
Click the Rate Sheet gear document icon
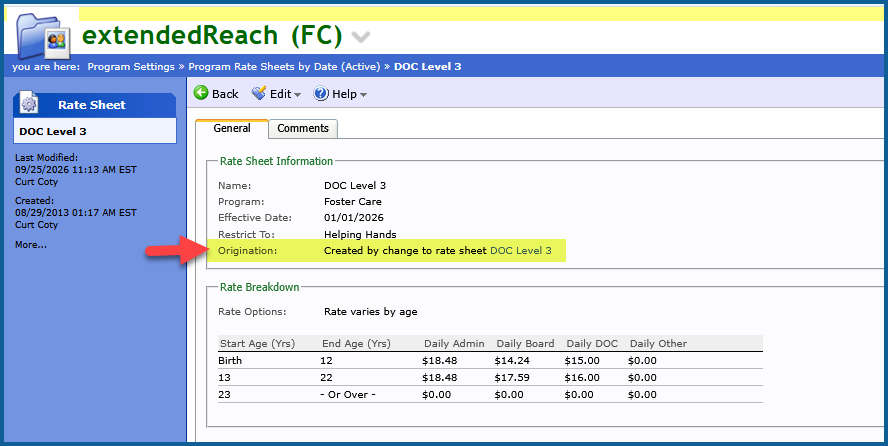click(x=28, y=104)
